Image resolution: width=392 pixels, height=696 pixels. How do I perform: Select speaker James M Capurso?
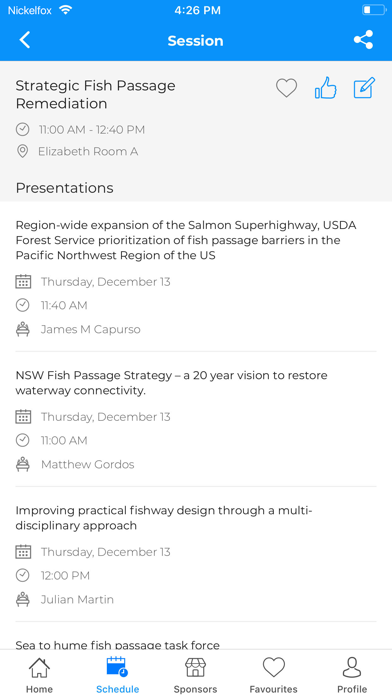click(x=91, y=329)
